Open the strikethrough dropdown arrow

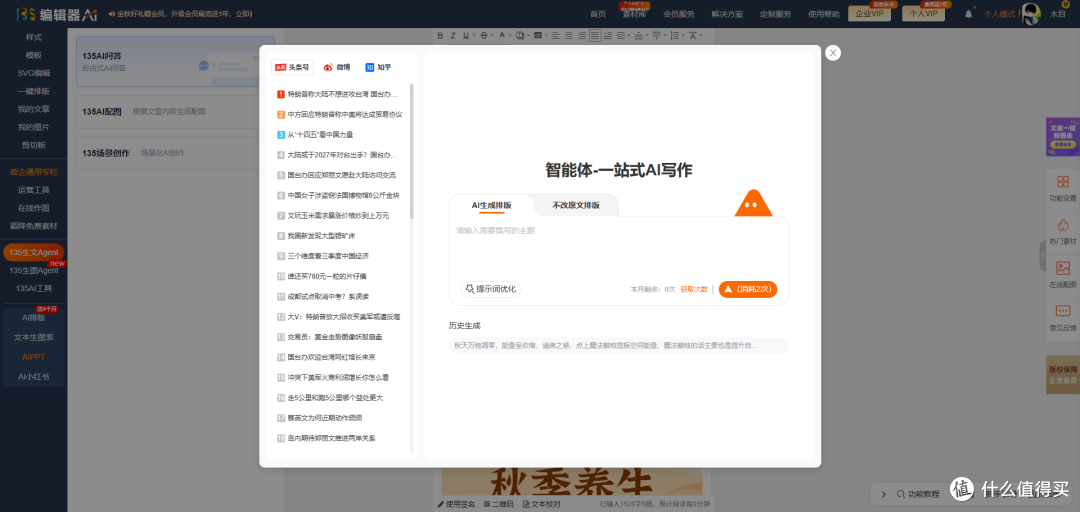(490, 35)
